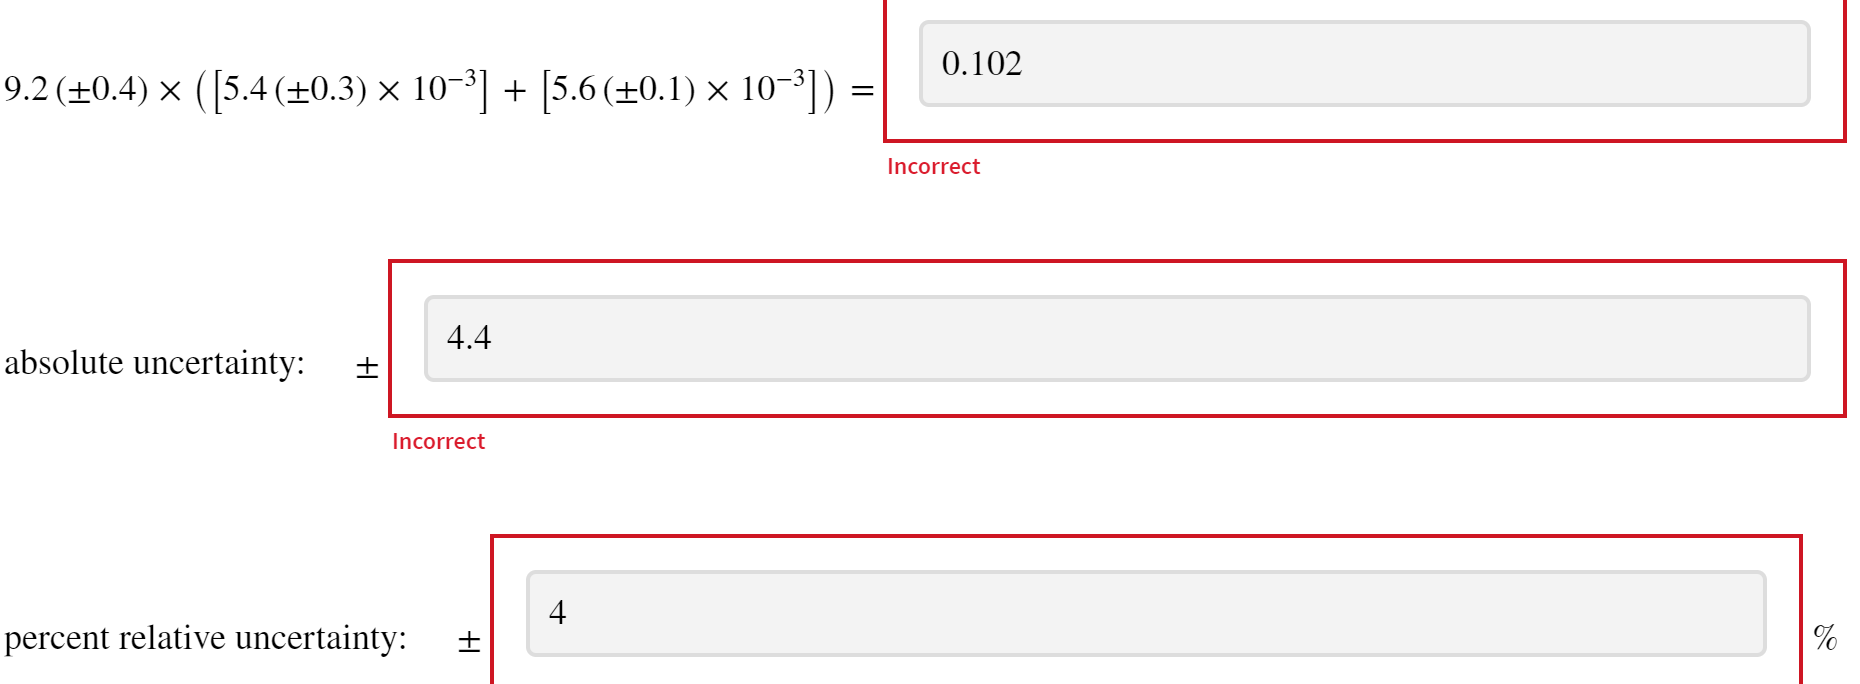Click the Incorrect label under the 4.4 answer
The height and width of the screenshot is (684, 1860).
click(x=440, y=441)
